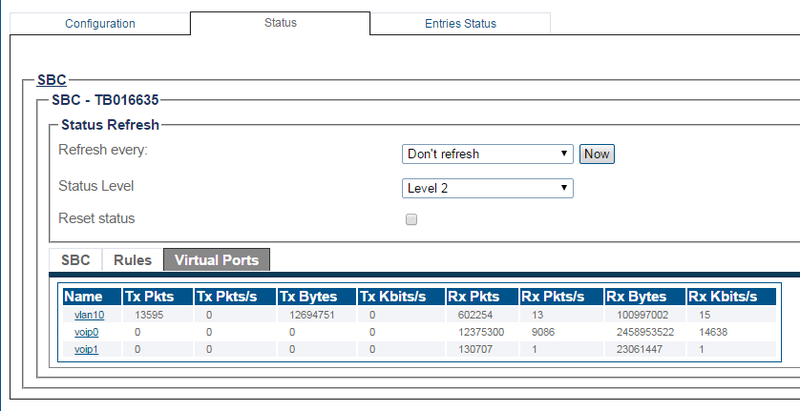Expand the Status Level dropdown
800x411 pixels.
pyautogui.click(x=487, y=187)
